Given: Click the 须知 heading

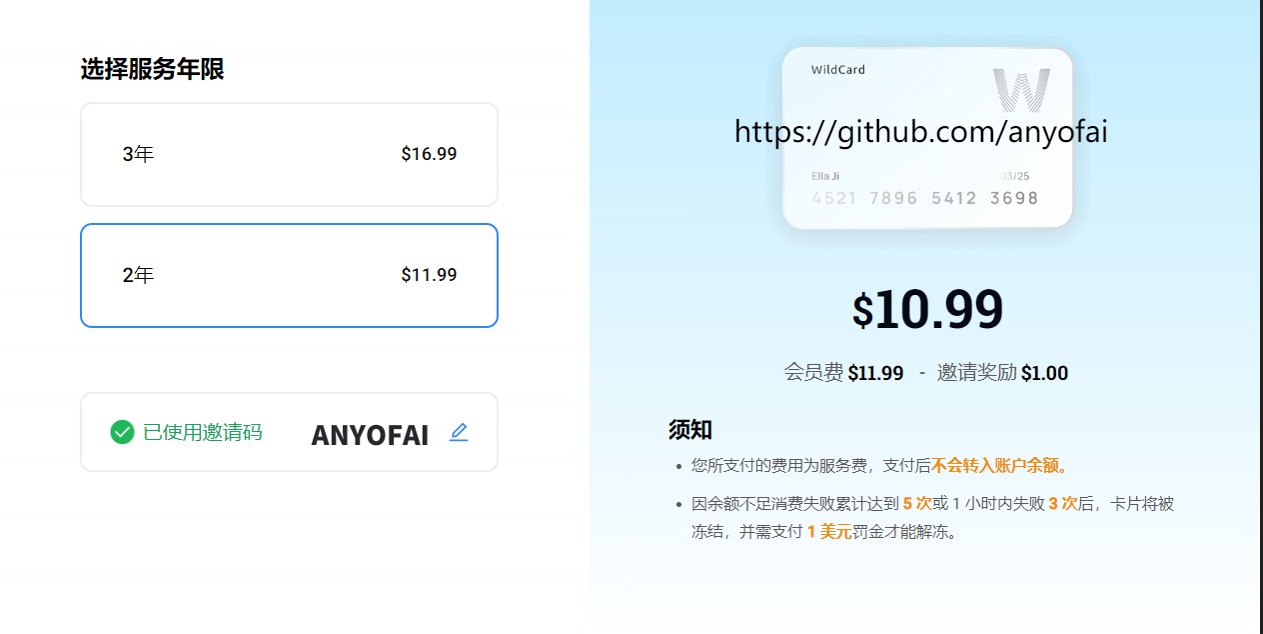Looking at the screenshot, I should 690,430.
